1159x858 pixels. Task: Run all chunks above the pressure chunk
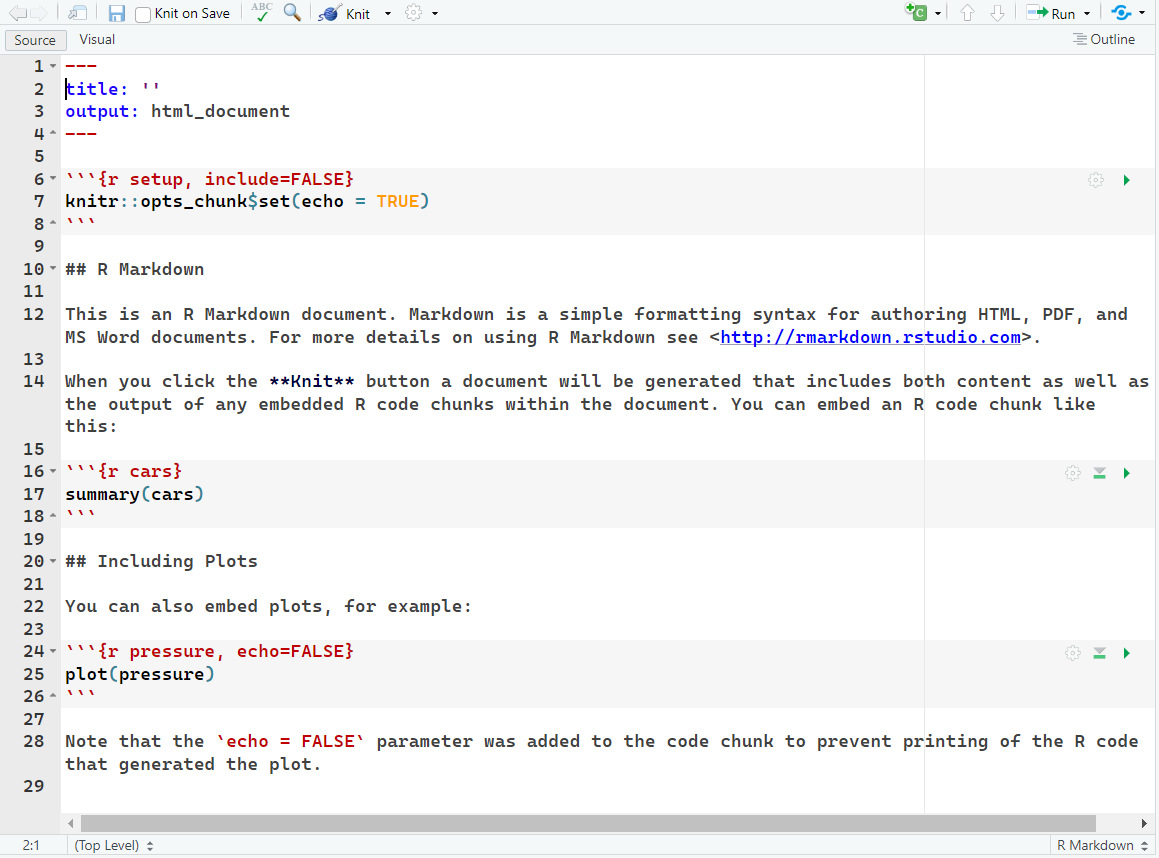click(1100, 653)
